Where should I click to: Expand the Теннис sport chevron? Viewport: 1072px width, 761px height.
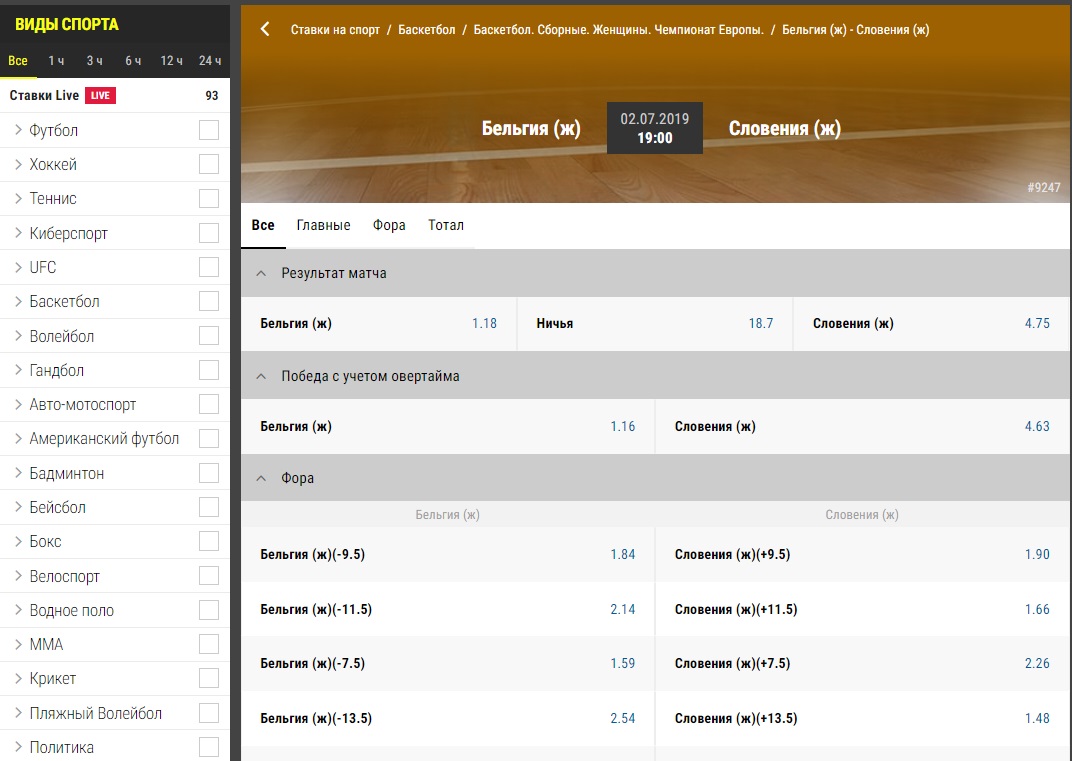pos(18,198)
